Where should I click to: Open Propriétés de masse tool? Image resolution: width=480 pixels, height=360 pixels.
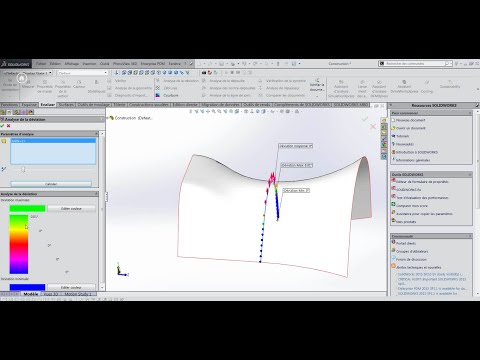coord(45,86)
